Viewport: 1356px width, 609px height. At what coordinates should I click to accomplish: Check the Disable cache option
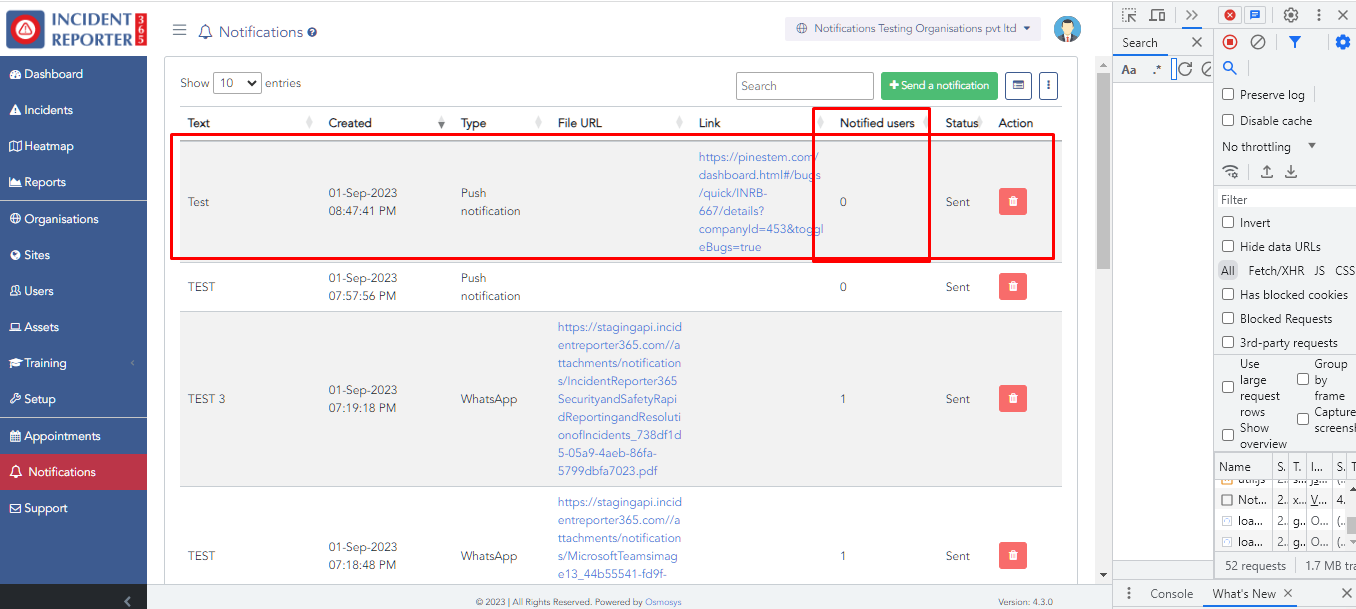[1228, 121]
